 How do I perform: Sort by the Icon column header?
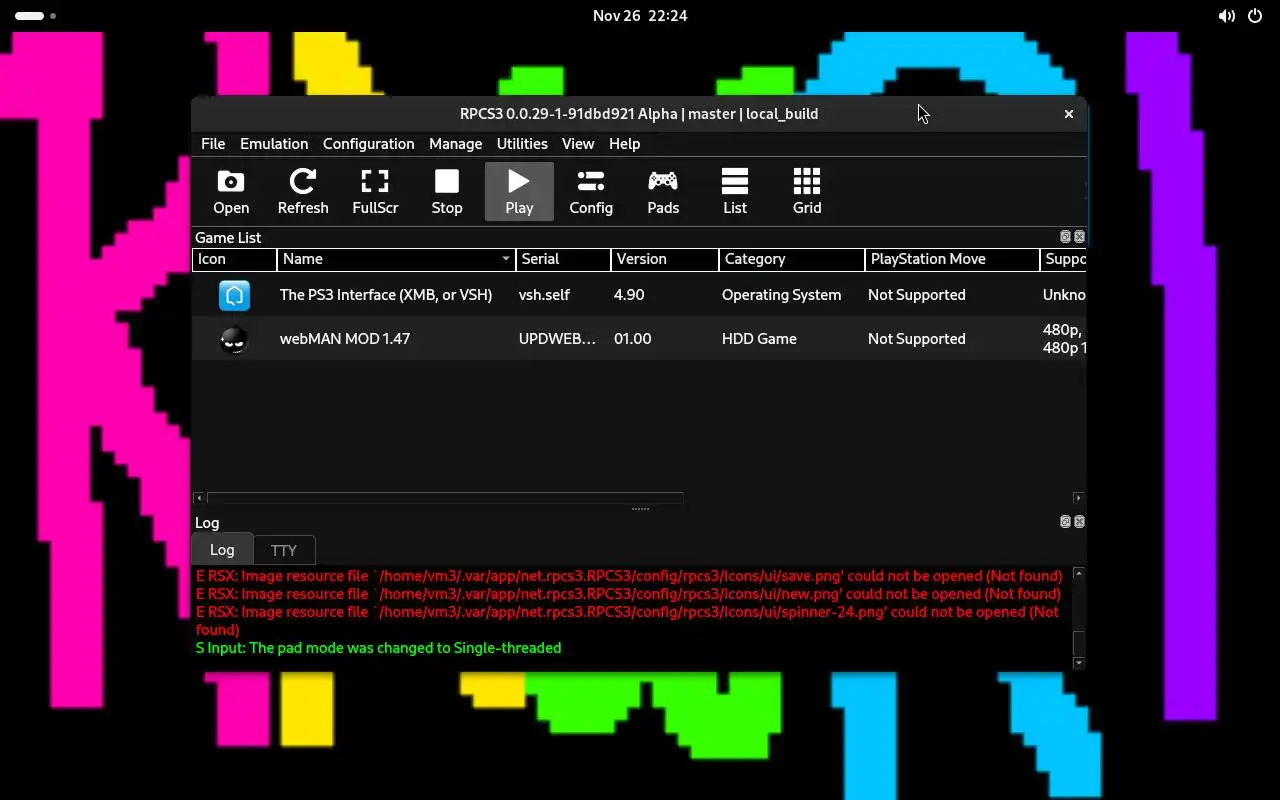234,259
